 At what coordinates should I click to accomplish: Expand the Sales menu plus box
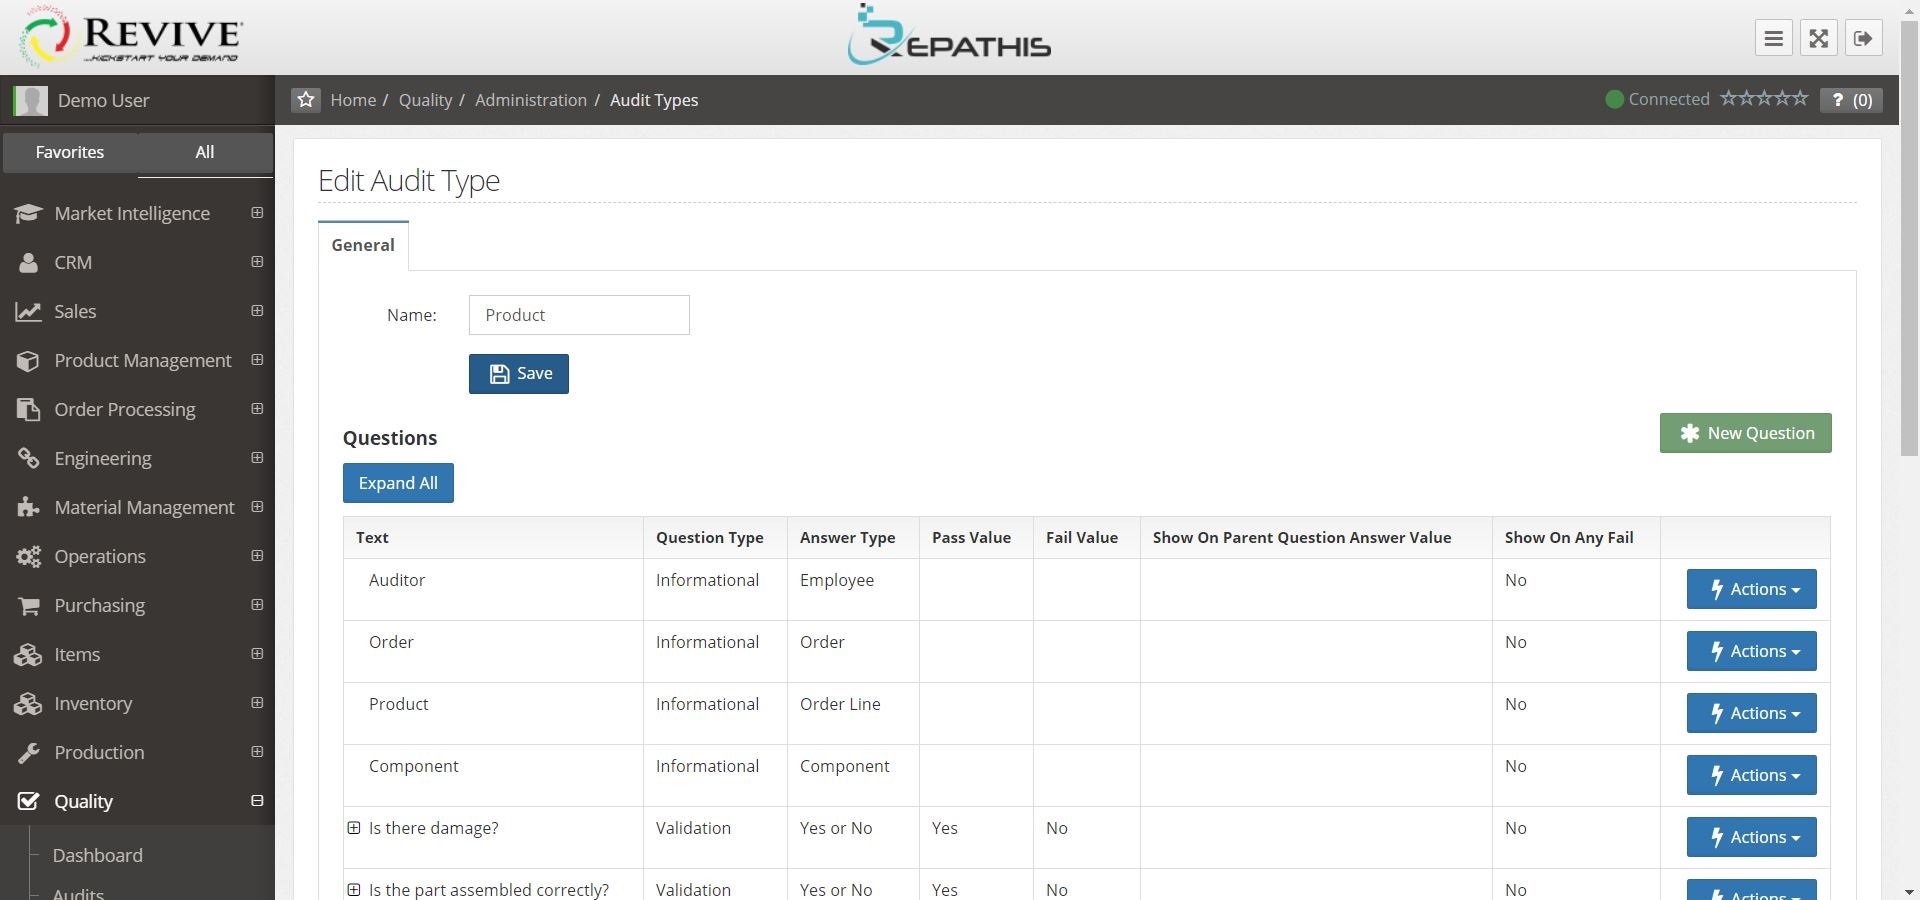[x=257, y=310]
